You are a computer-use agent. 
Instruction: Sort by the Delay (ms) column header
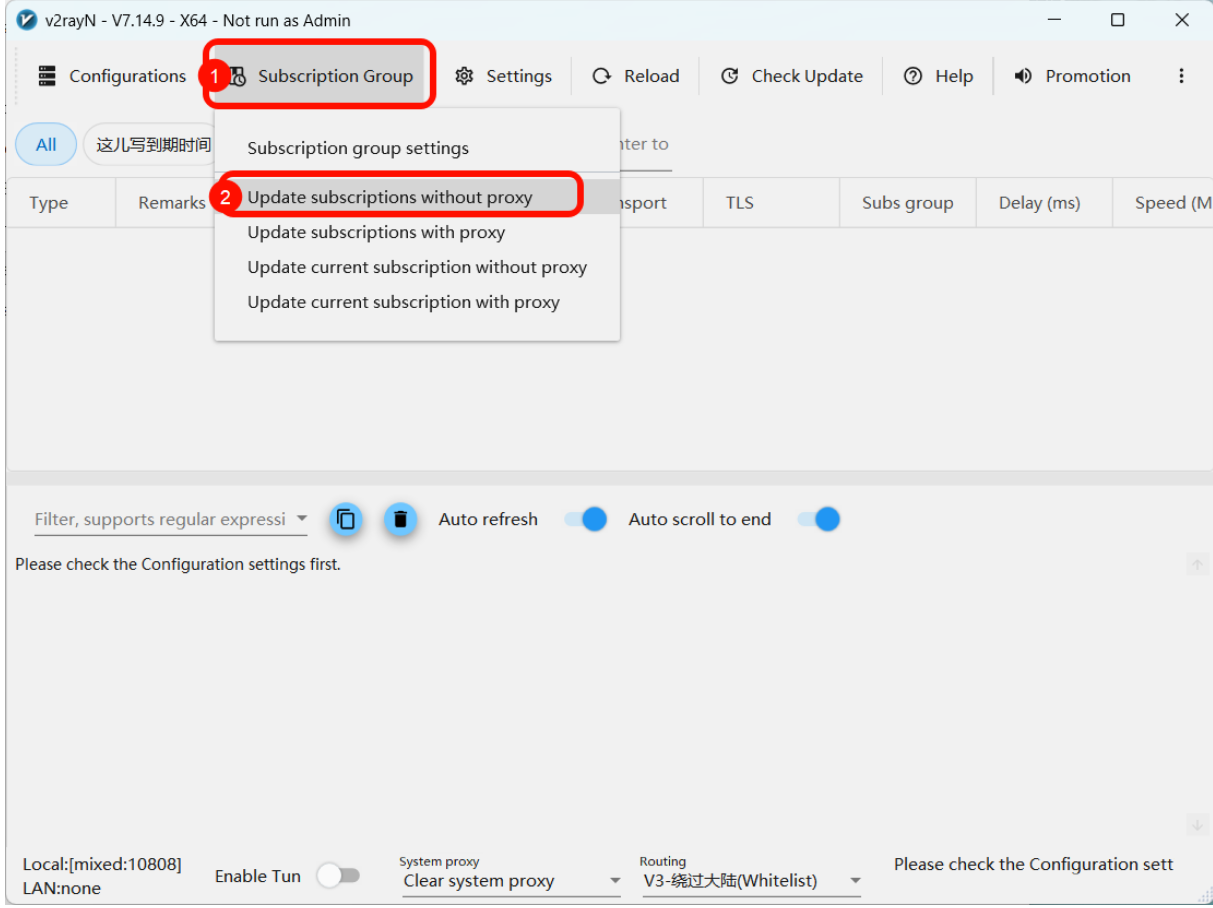pos(1039,203)
